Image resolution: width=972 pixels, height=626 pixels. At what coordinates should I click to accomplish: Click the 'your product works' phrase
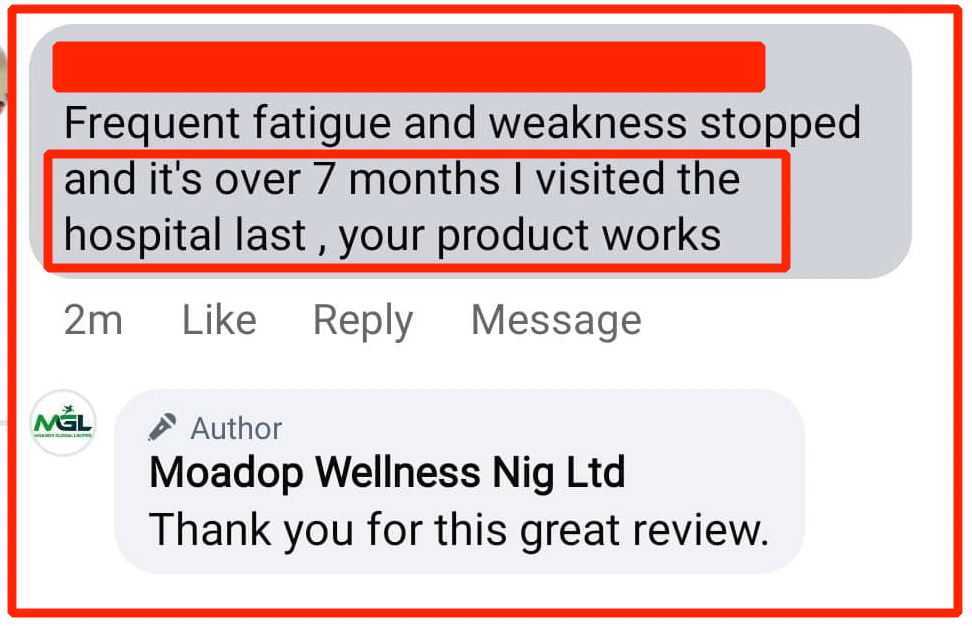(x=530, y=237)
